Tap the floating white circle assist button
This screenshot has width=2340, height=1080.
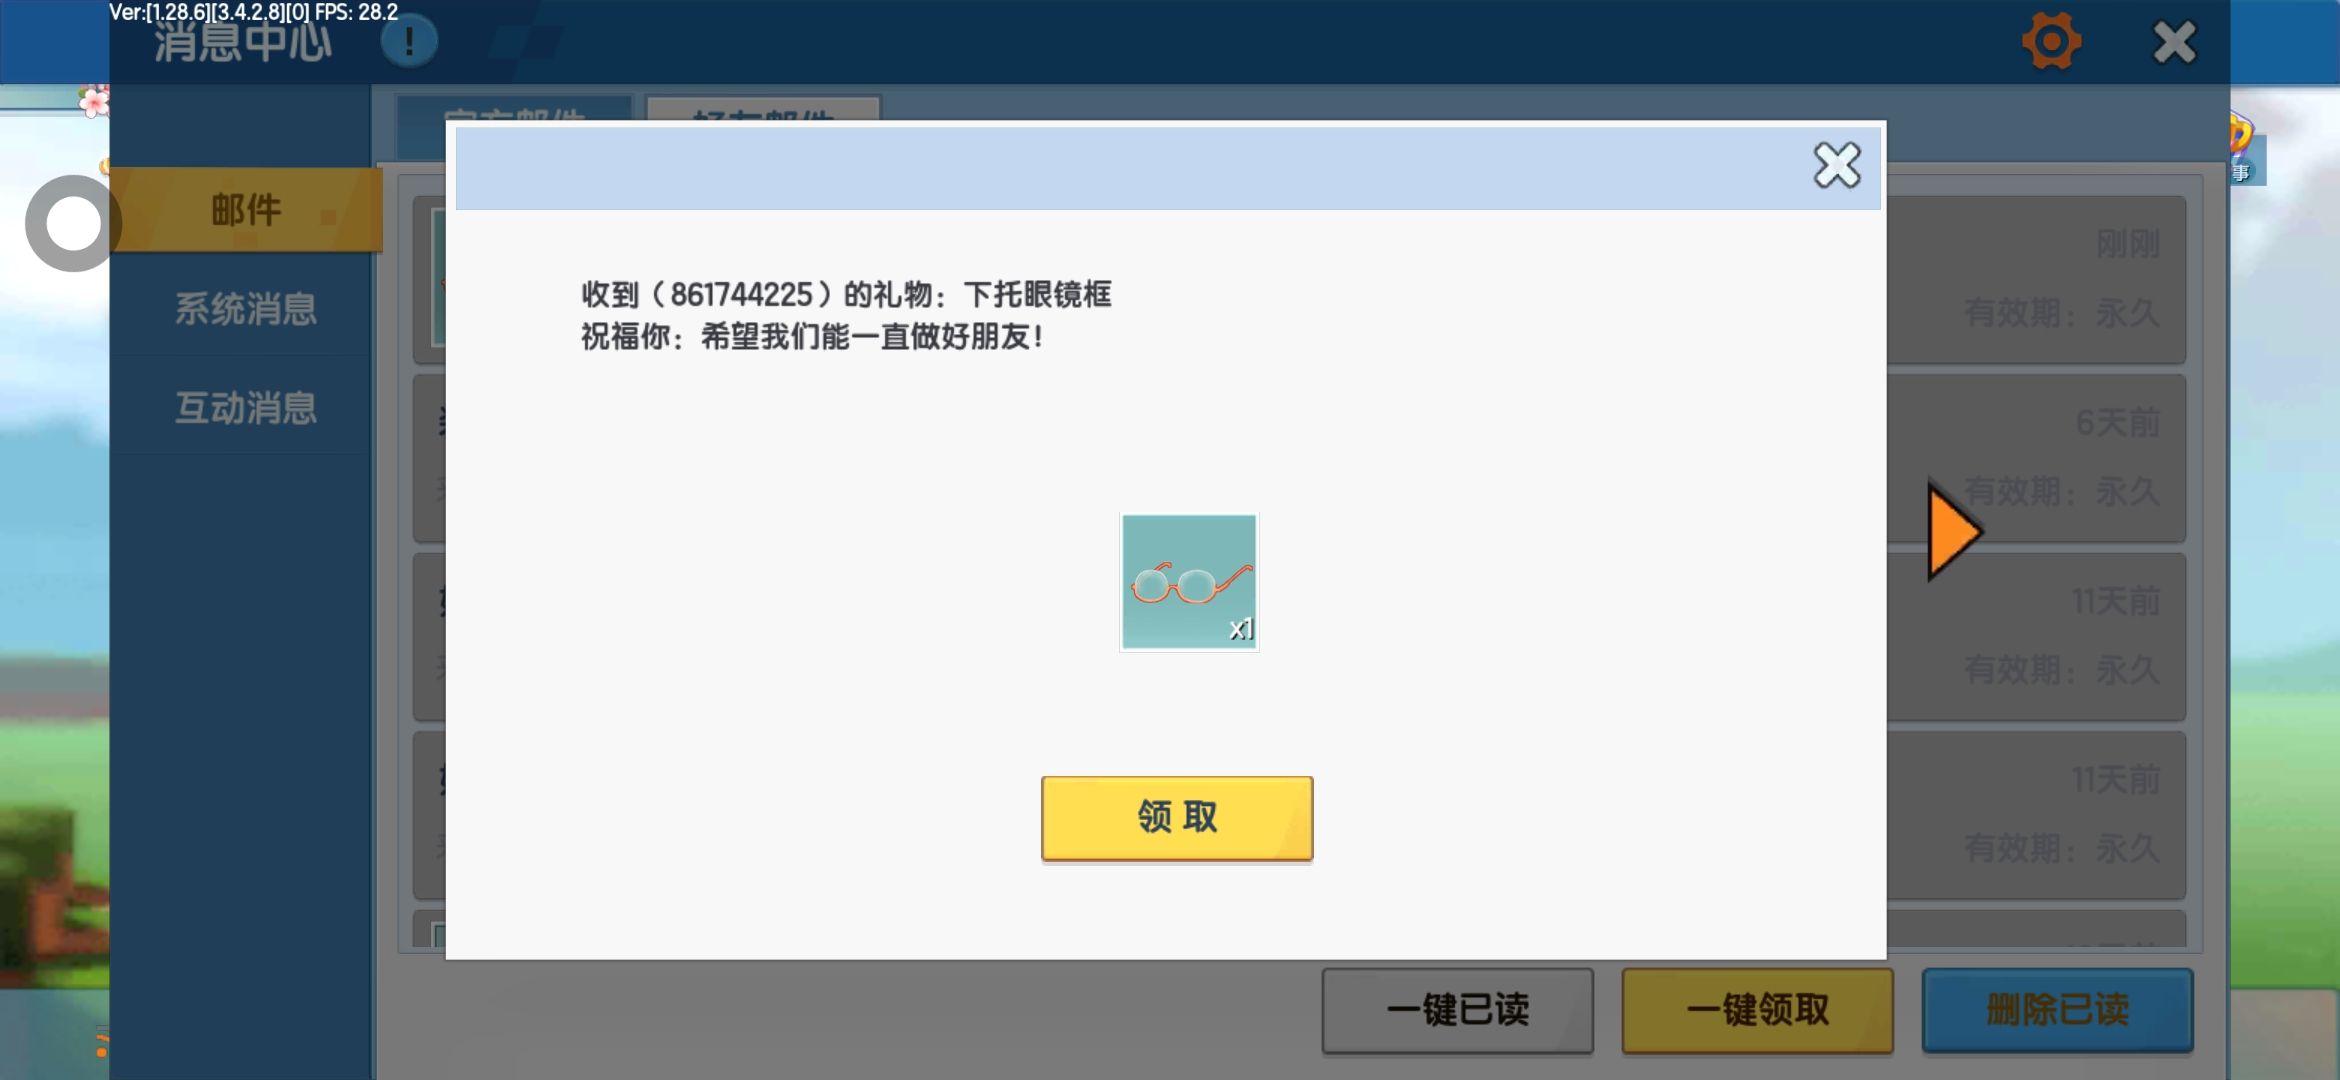[x=72, y=223]
